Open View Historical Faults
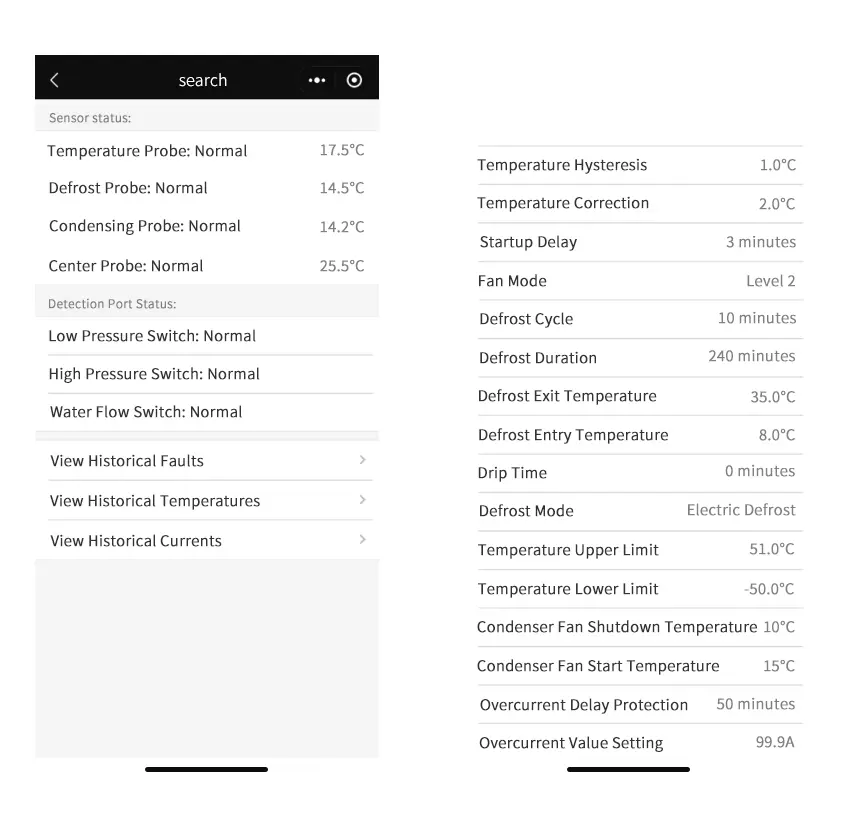The image size is (855, 813). point(127,461)
